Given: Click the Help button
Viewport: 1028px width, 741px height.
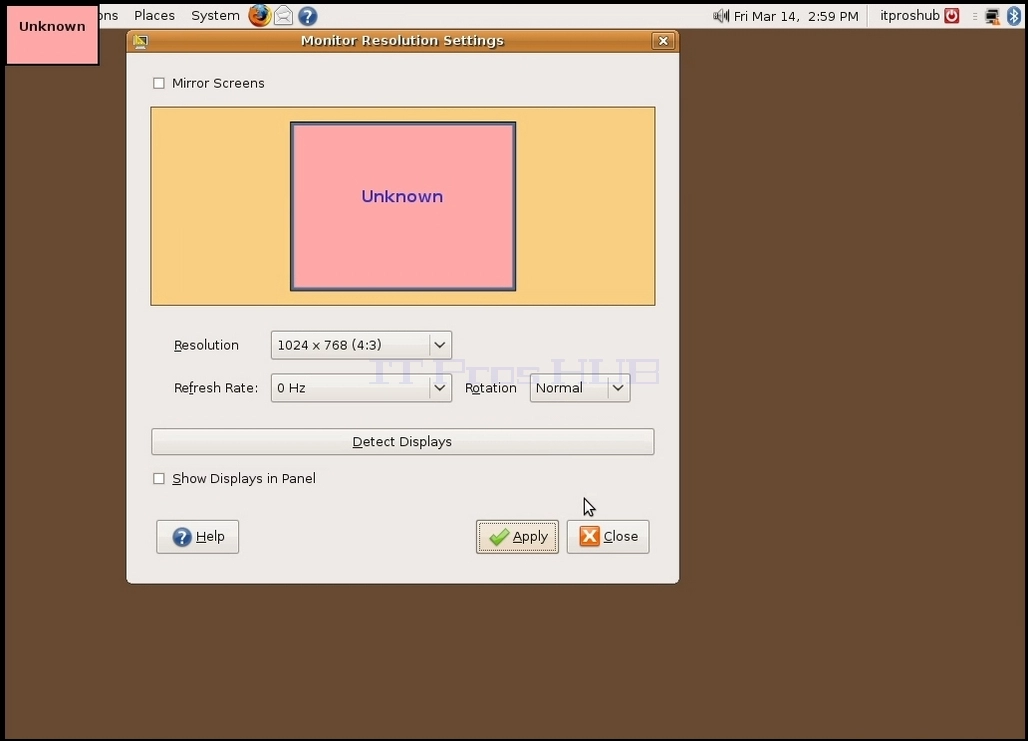Looking at the screenshot, I should pyautogui.click(x=197, y=537).
